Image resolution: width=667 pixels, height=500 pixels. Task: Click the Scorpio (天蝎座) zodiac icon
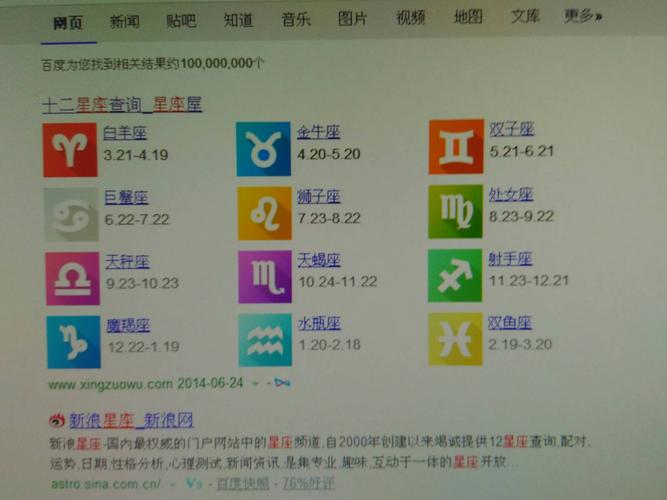point(265,277)
